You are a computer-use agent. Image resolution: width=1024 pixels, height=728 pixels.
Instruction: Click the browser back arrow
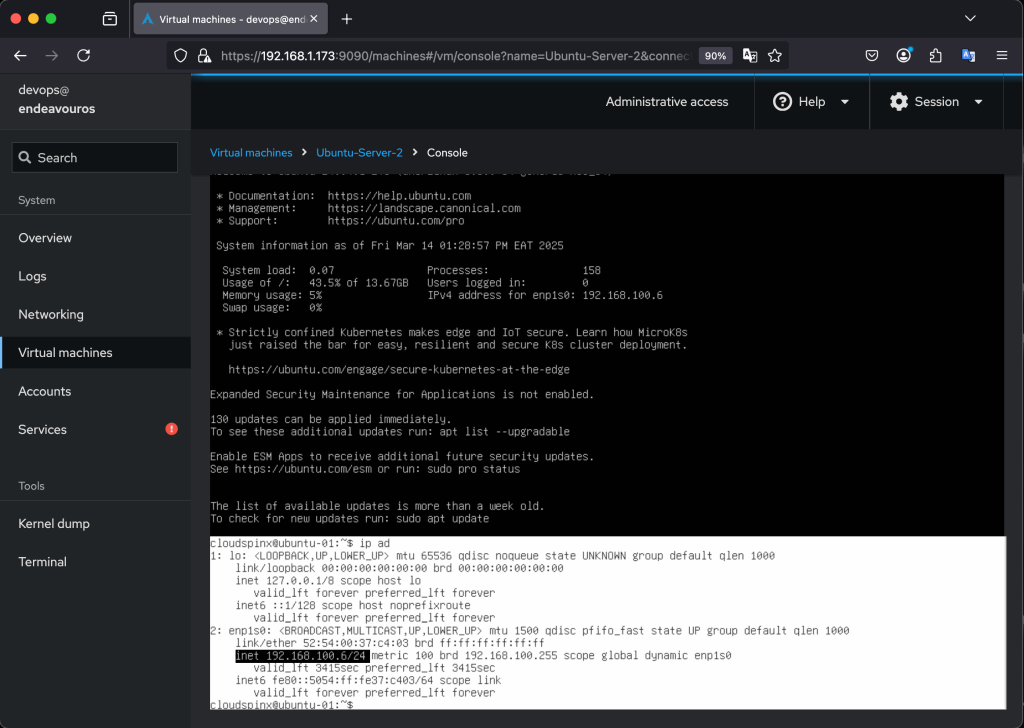click(20, 56)
